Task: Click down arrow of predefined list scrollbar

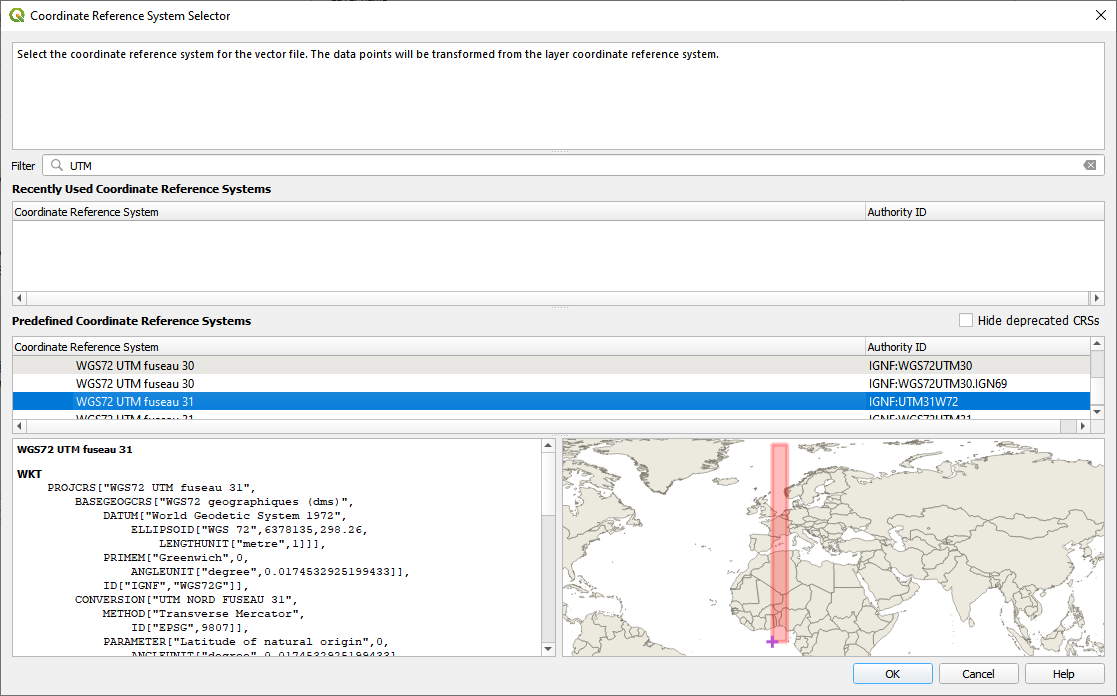Action: click(x=1097, y=412)
